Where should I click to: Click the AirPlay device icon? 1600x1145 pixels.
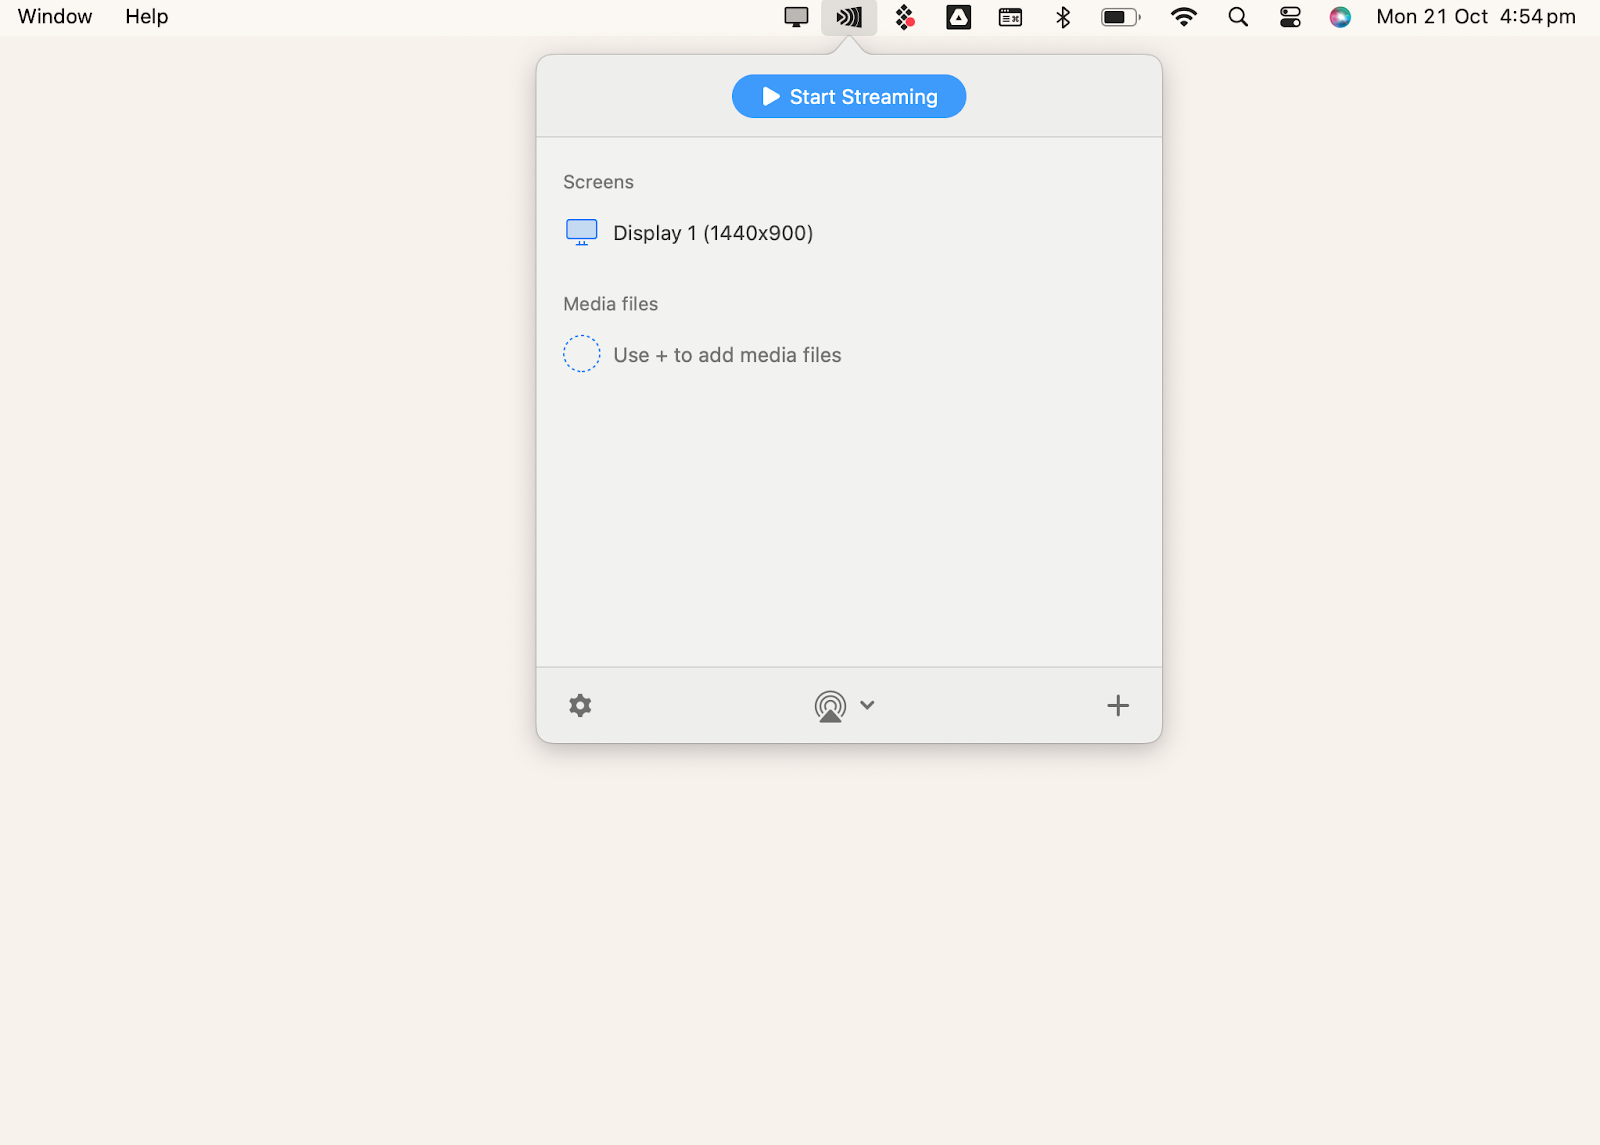830,706
